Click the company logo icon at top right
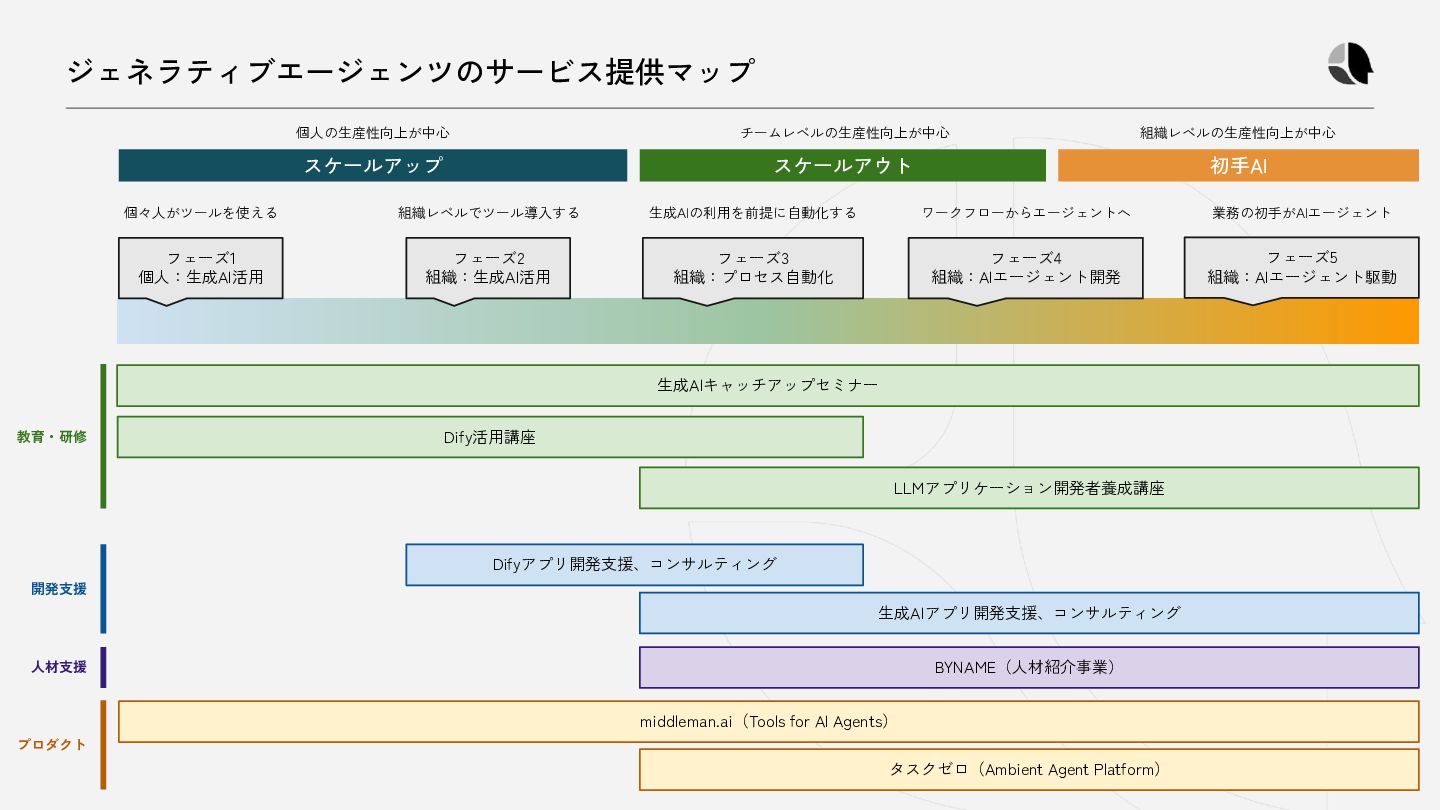 tap(1351, 65)
